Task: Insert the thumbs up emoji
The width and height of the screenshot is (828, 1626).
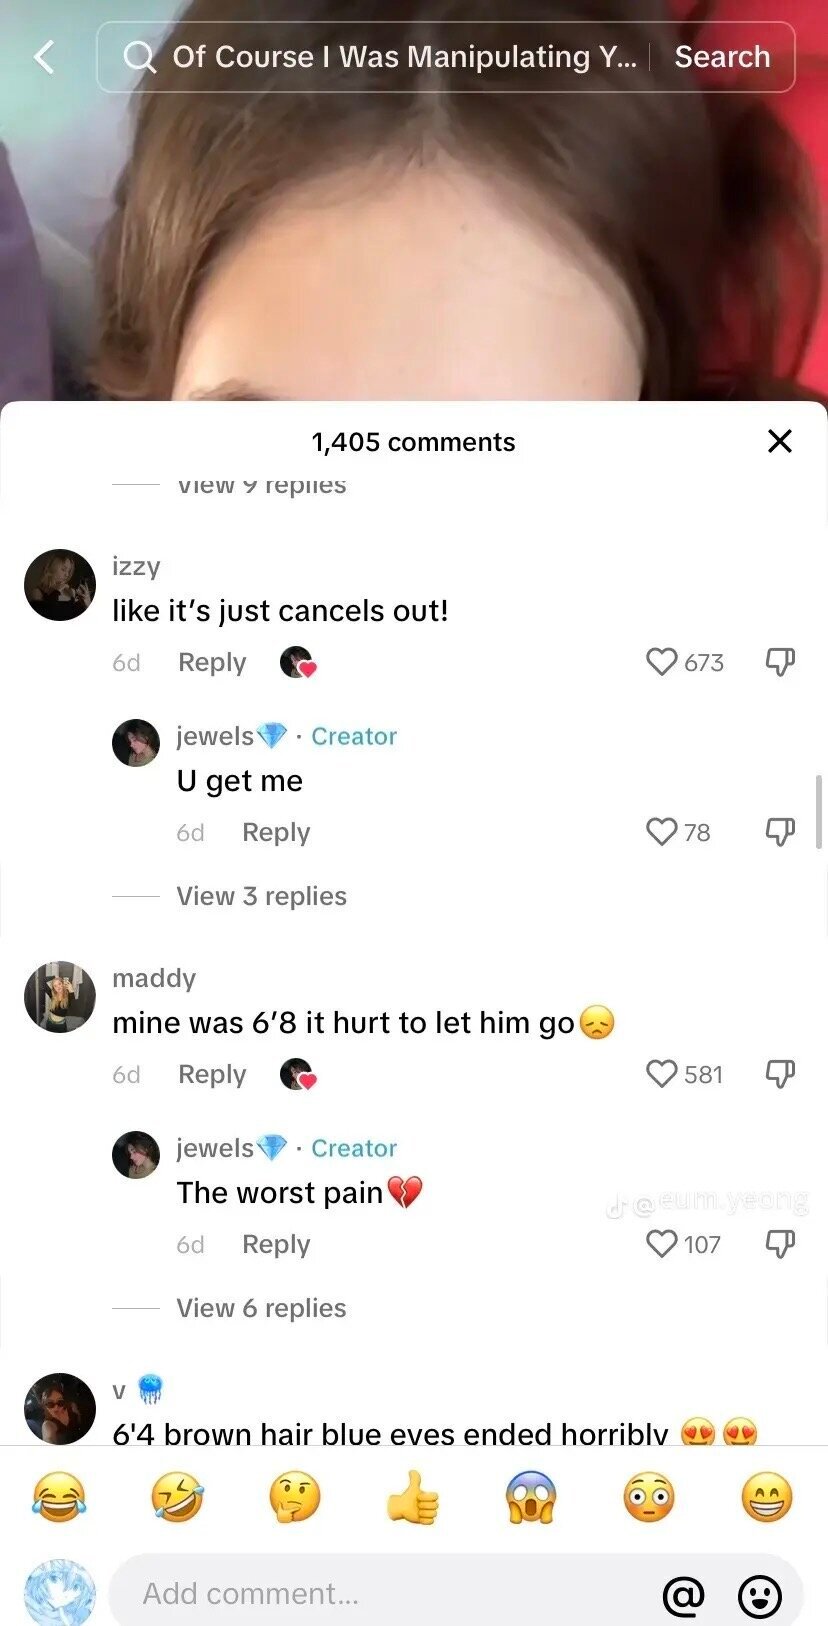Action: [x=413, y=1498]
